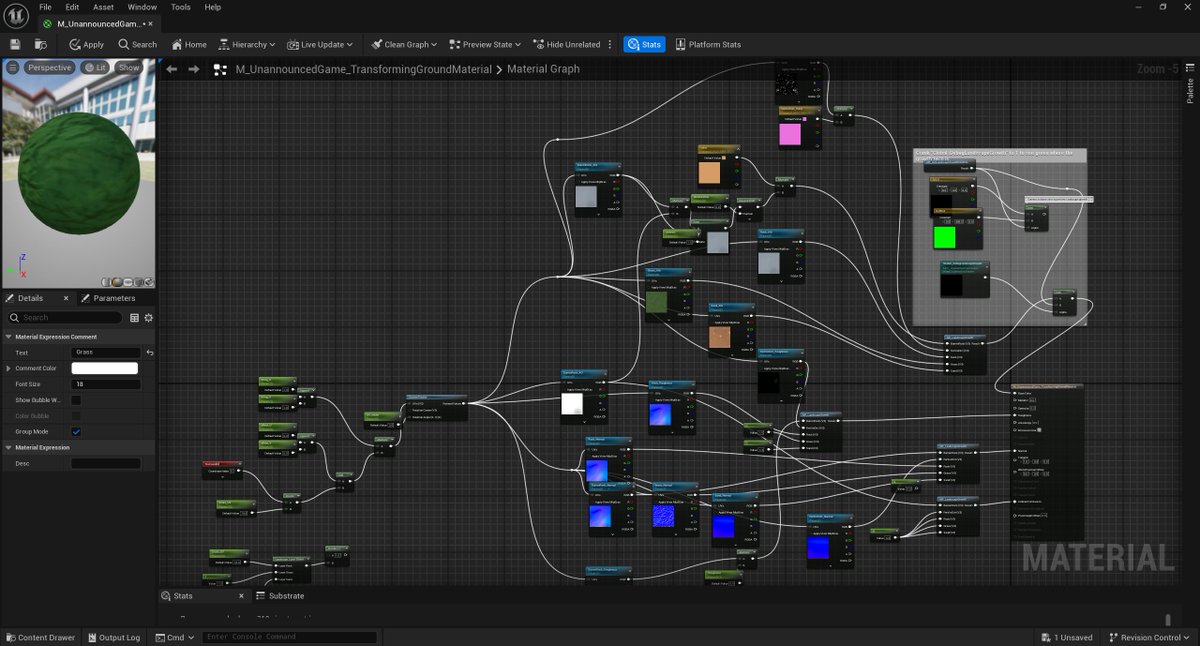1200x646 pixels.
Task: Expand the Comment Color property
Action: [8, 368]
